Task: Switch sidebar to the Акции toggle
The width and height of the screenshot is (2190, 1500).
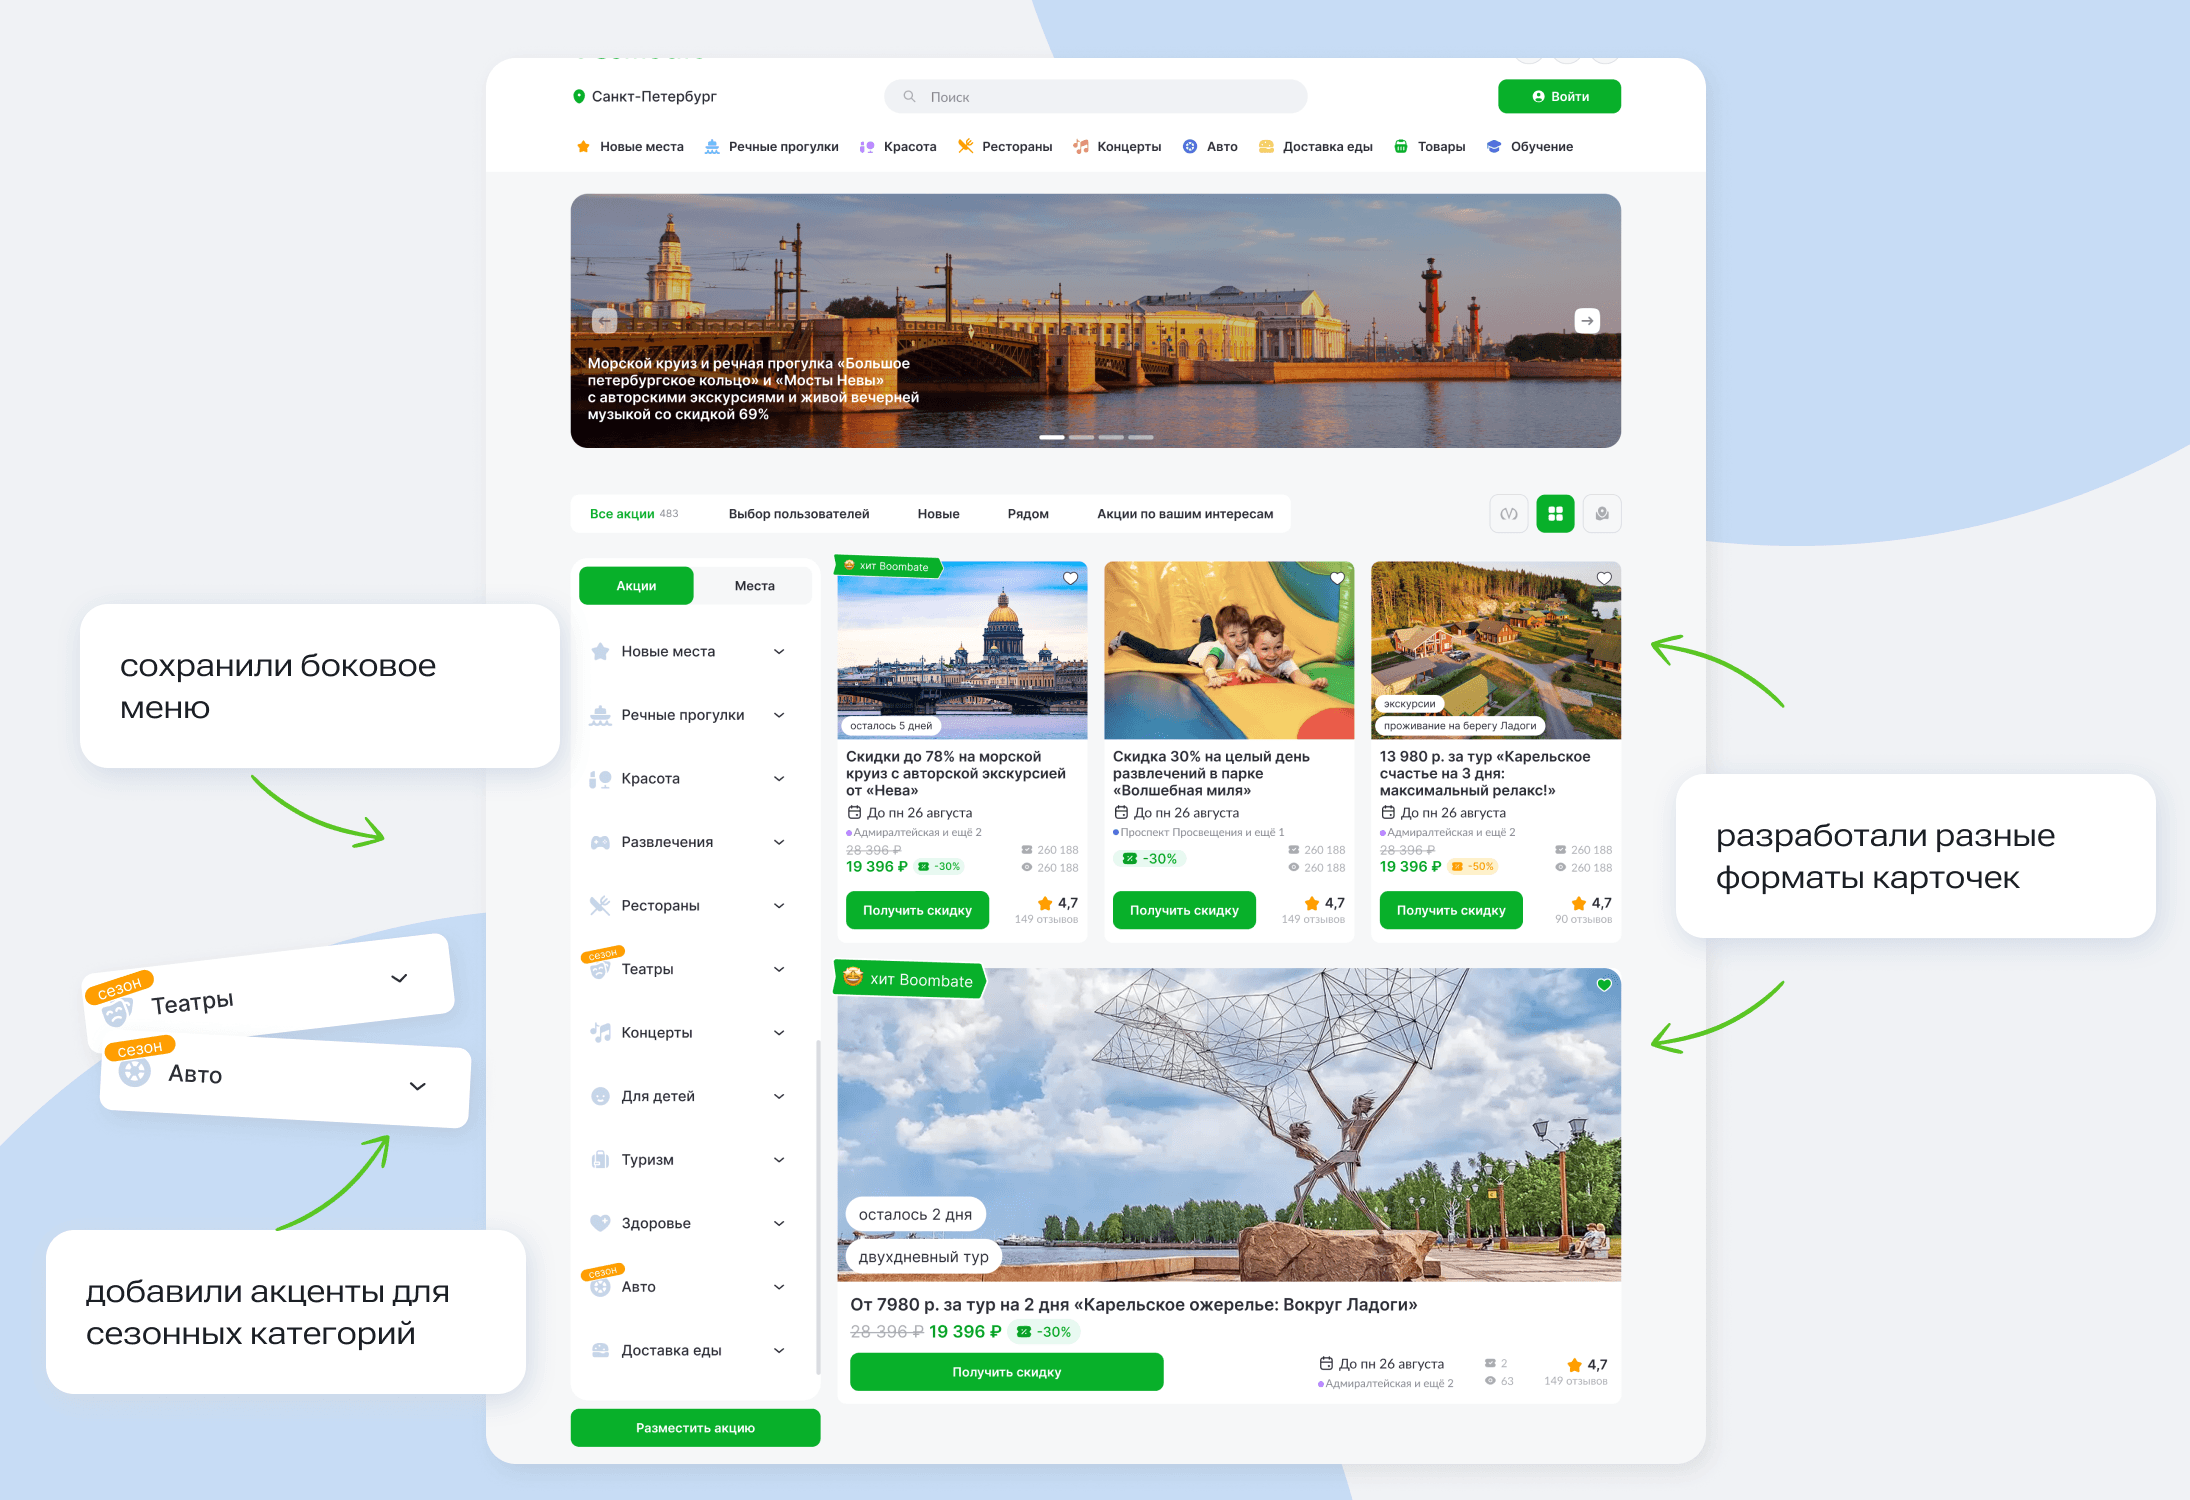Action: click(636, 586)
